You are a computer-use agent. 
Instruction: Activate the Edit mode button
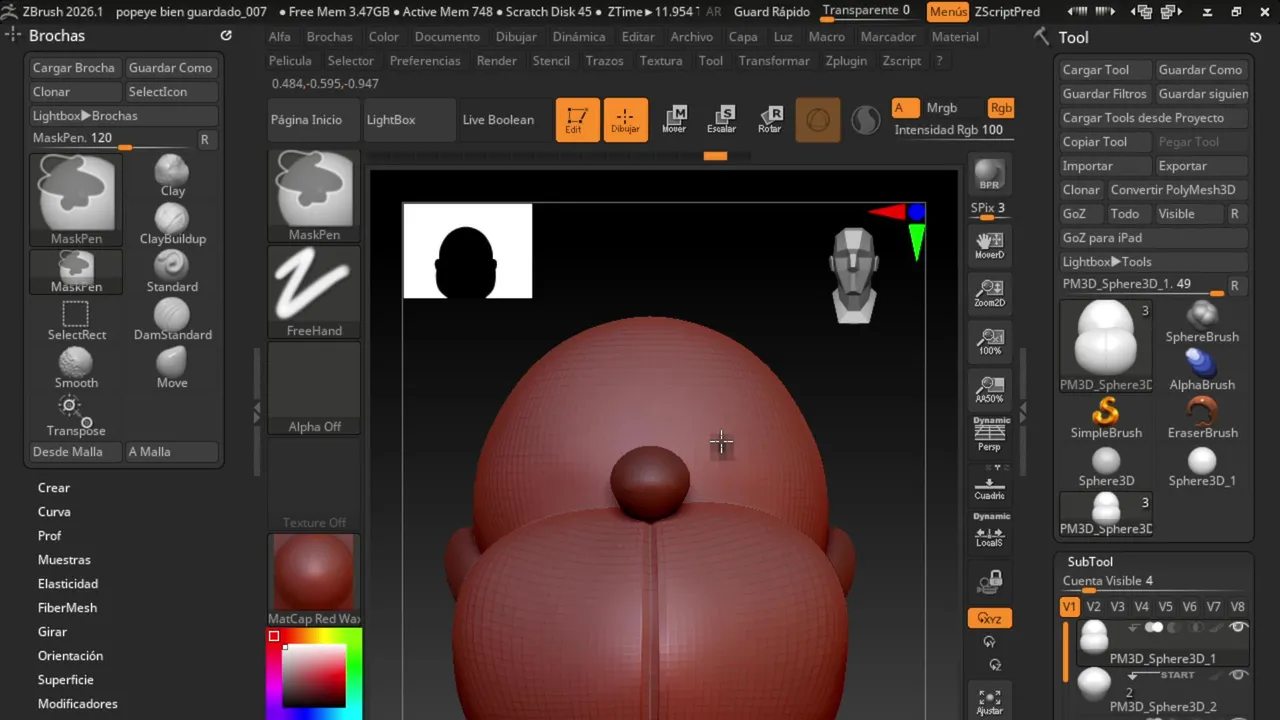[577, 120]
